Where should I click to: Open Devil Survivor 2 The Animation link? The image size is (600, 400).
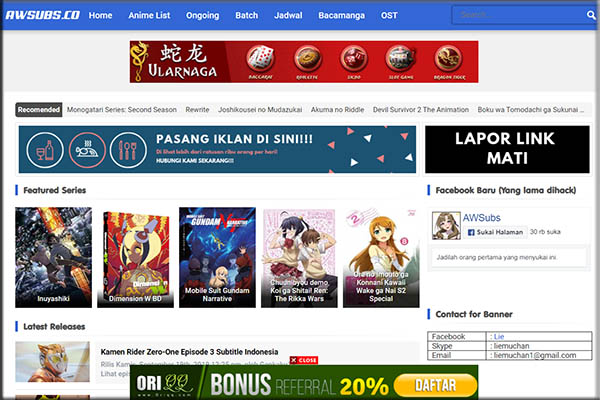pyautogui.click(x=421, y=110)
